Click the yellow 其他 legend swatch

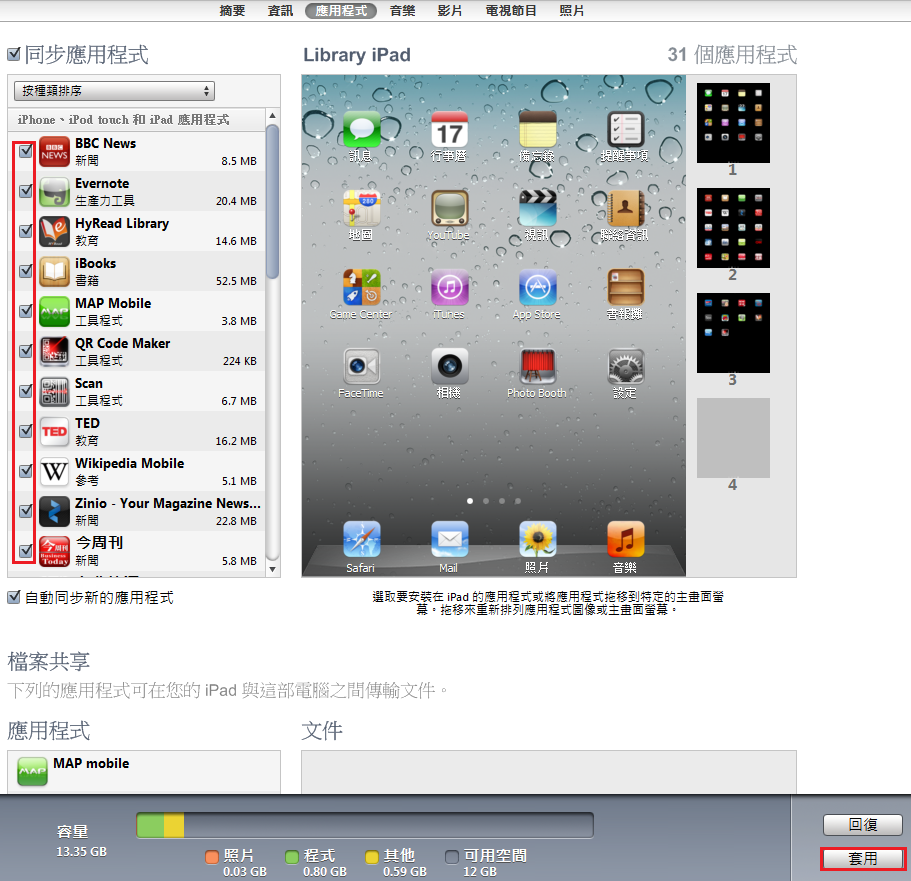(x=372, y=857)
